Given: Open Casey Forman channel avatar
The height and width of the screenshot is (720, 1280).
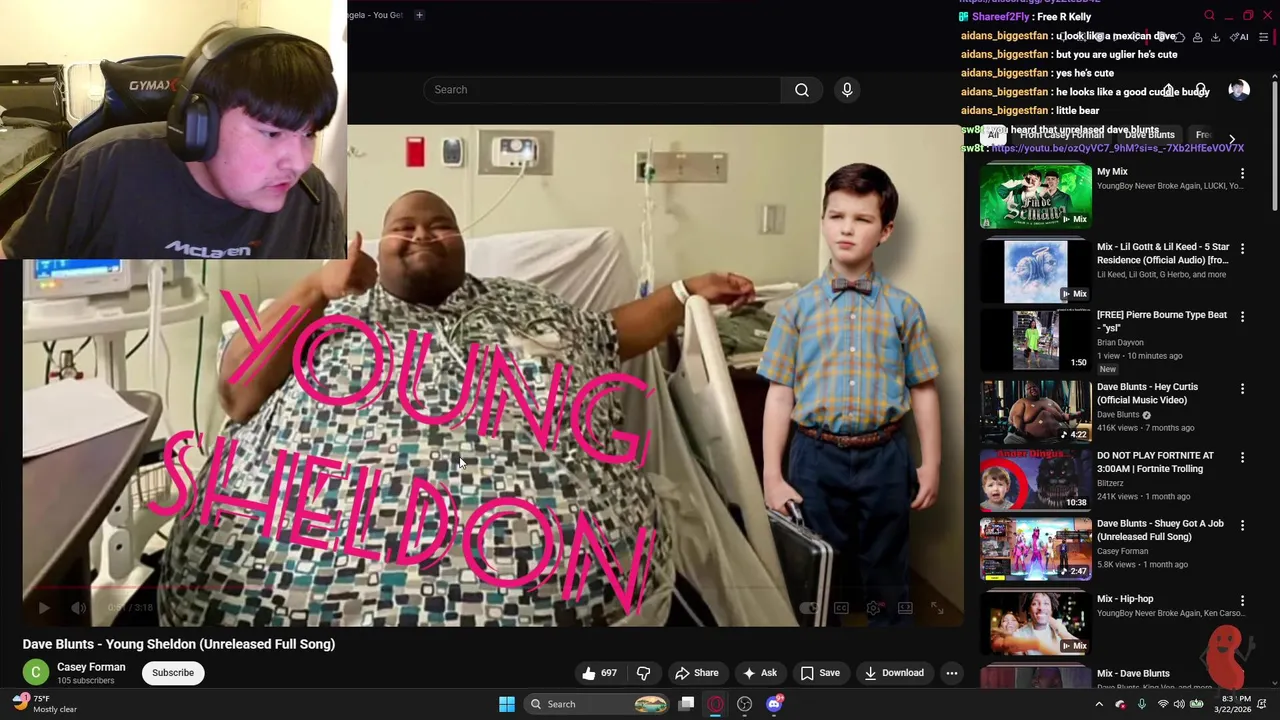Looking at the screenshot, I should pos(36,673).
